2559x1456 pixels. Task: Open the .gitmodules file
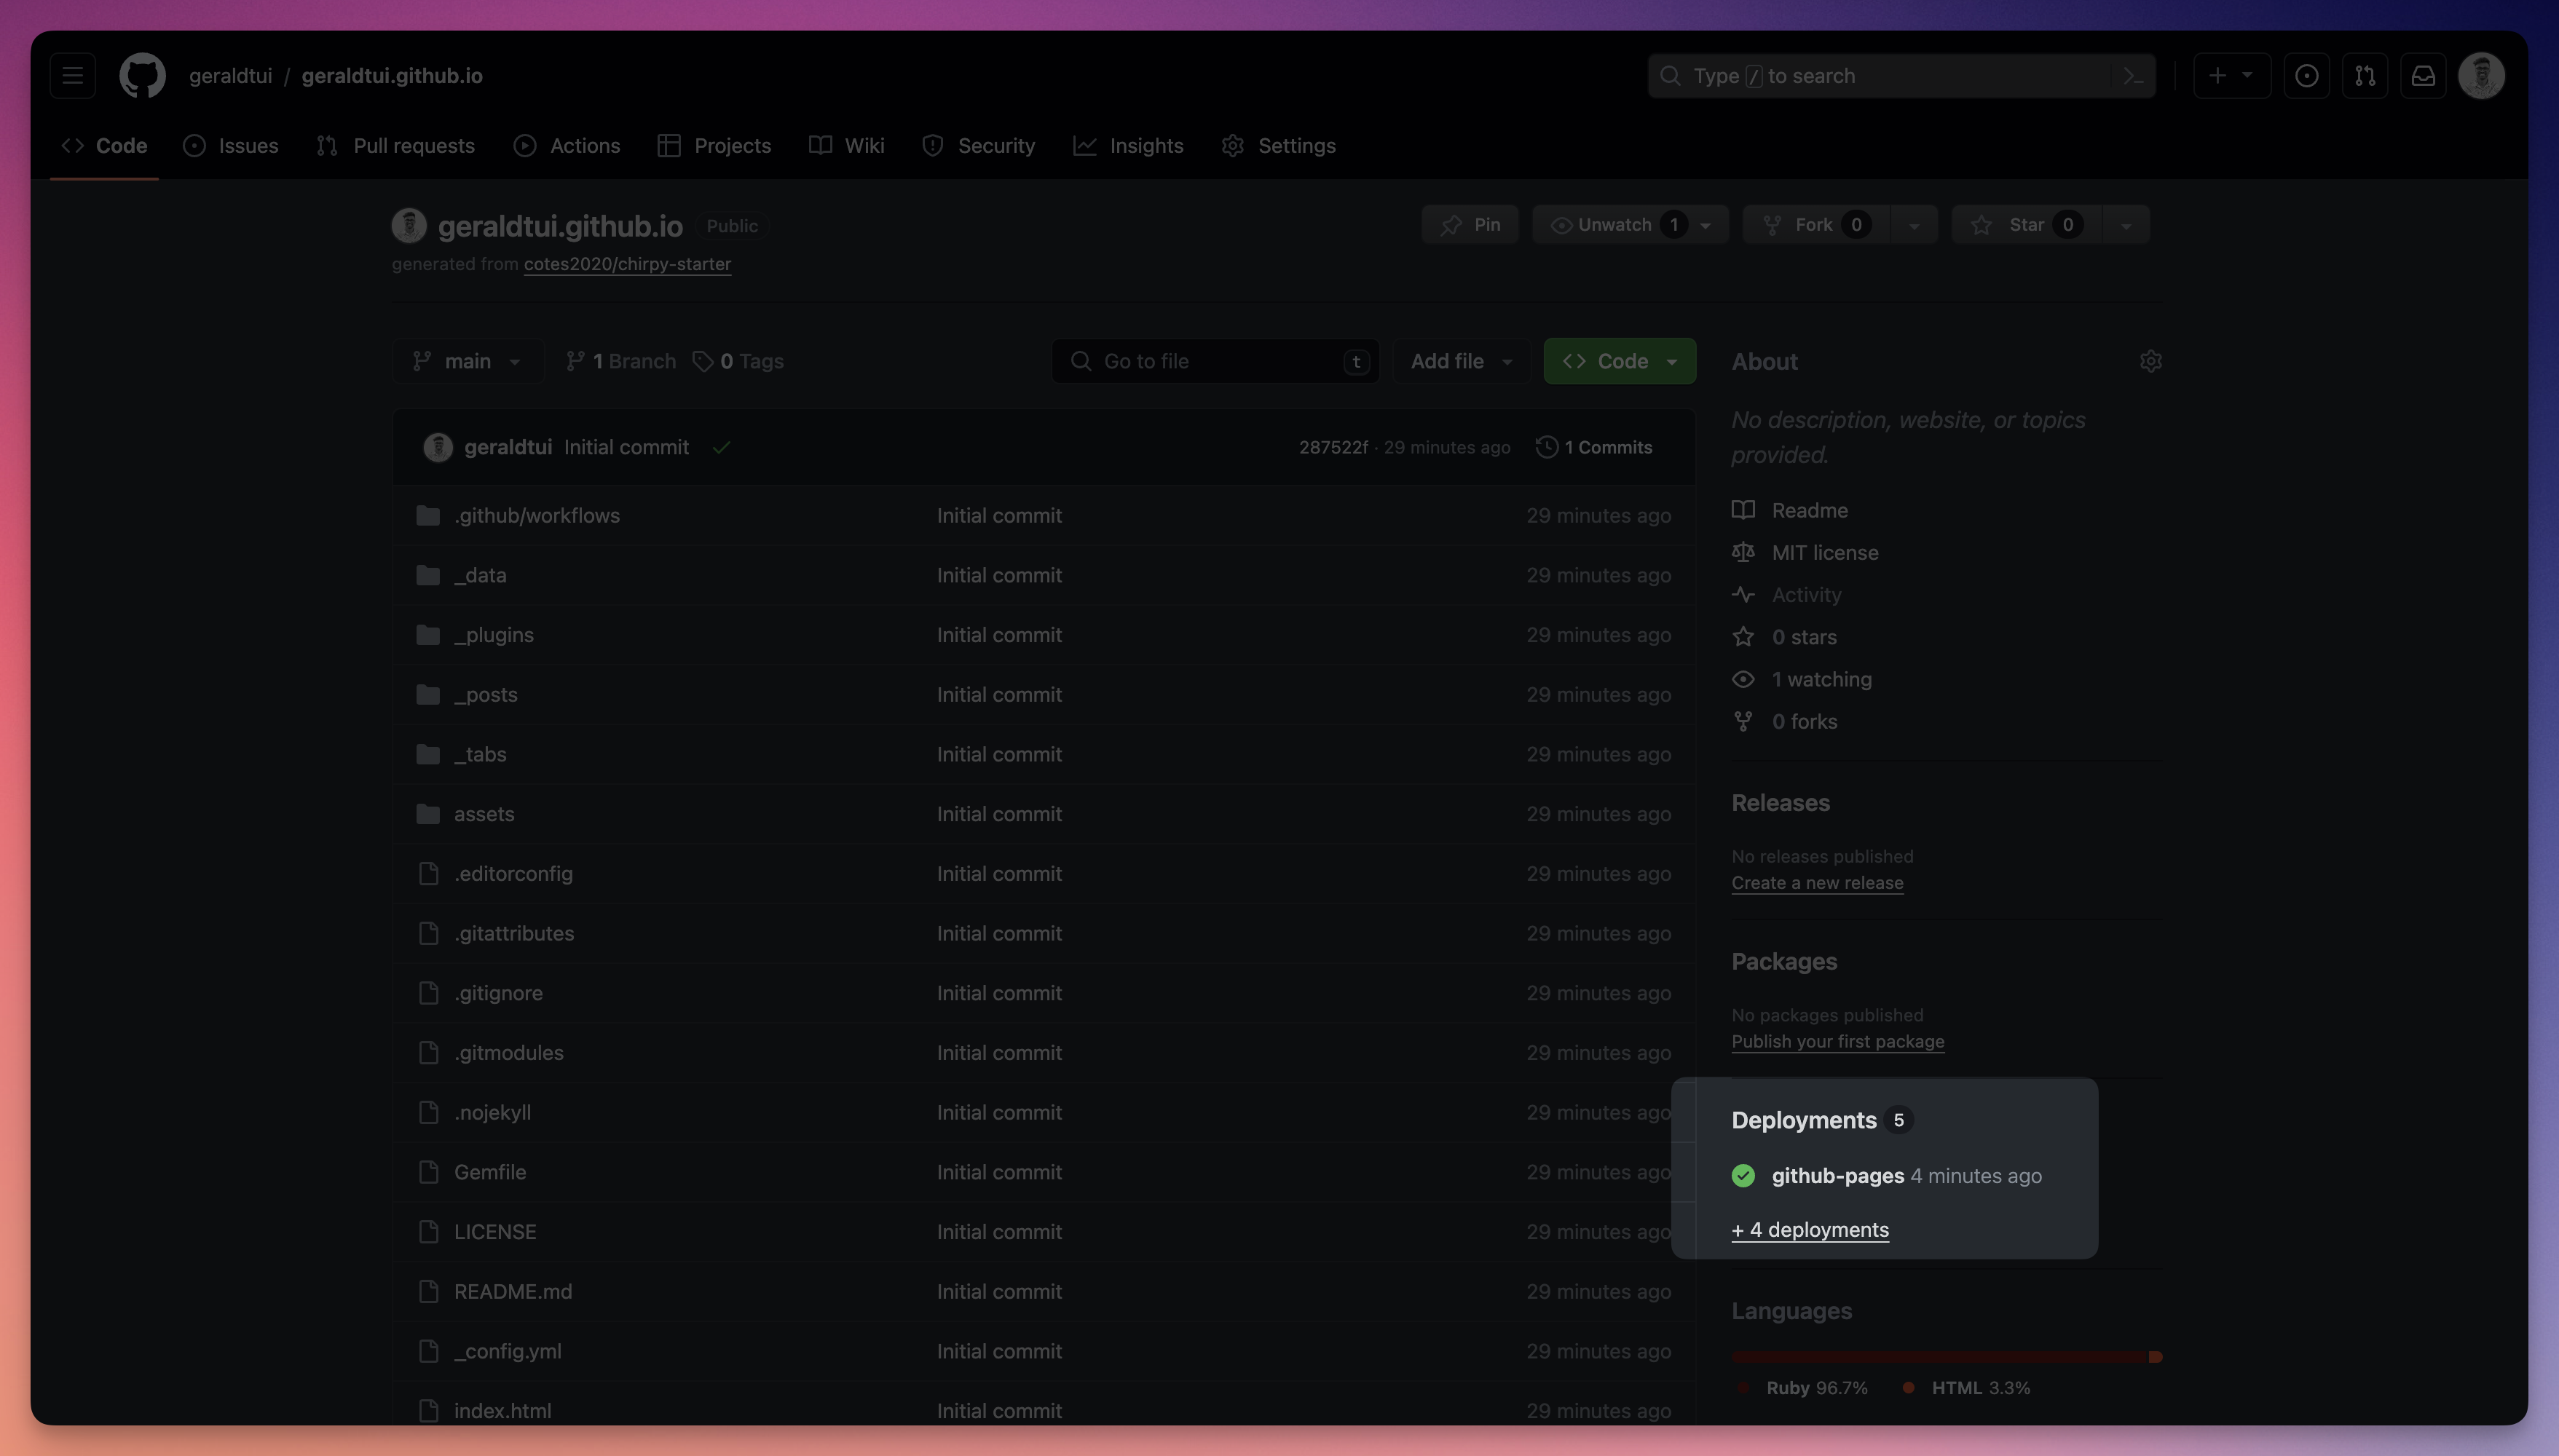tap(508, 1053)
